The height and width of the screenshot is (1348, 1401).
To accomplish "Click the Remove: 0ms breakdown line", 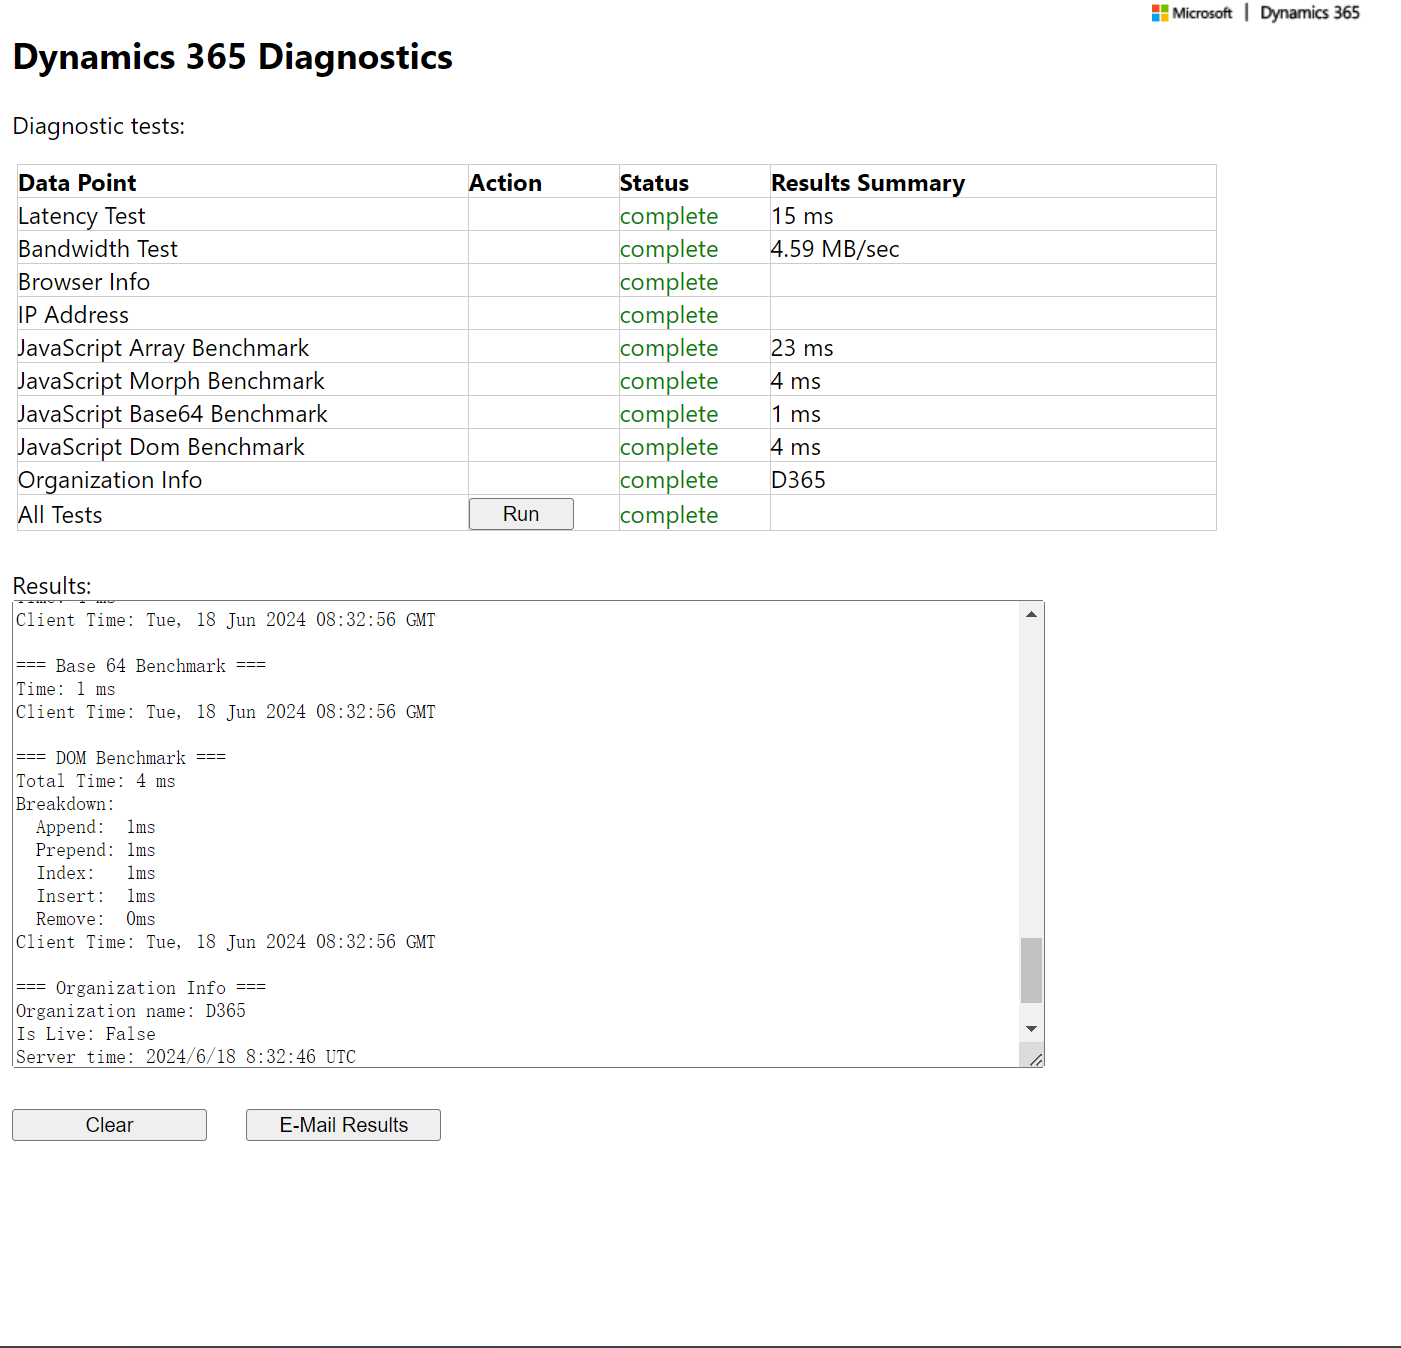I will click(x=96, y=919).
